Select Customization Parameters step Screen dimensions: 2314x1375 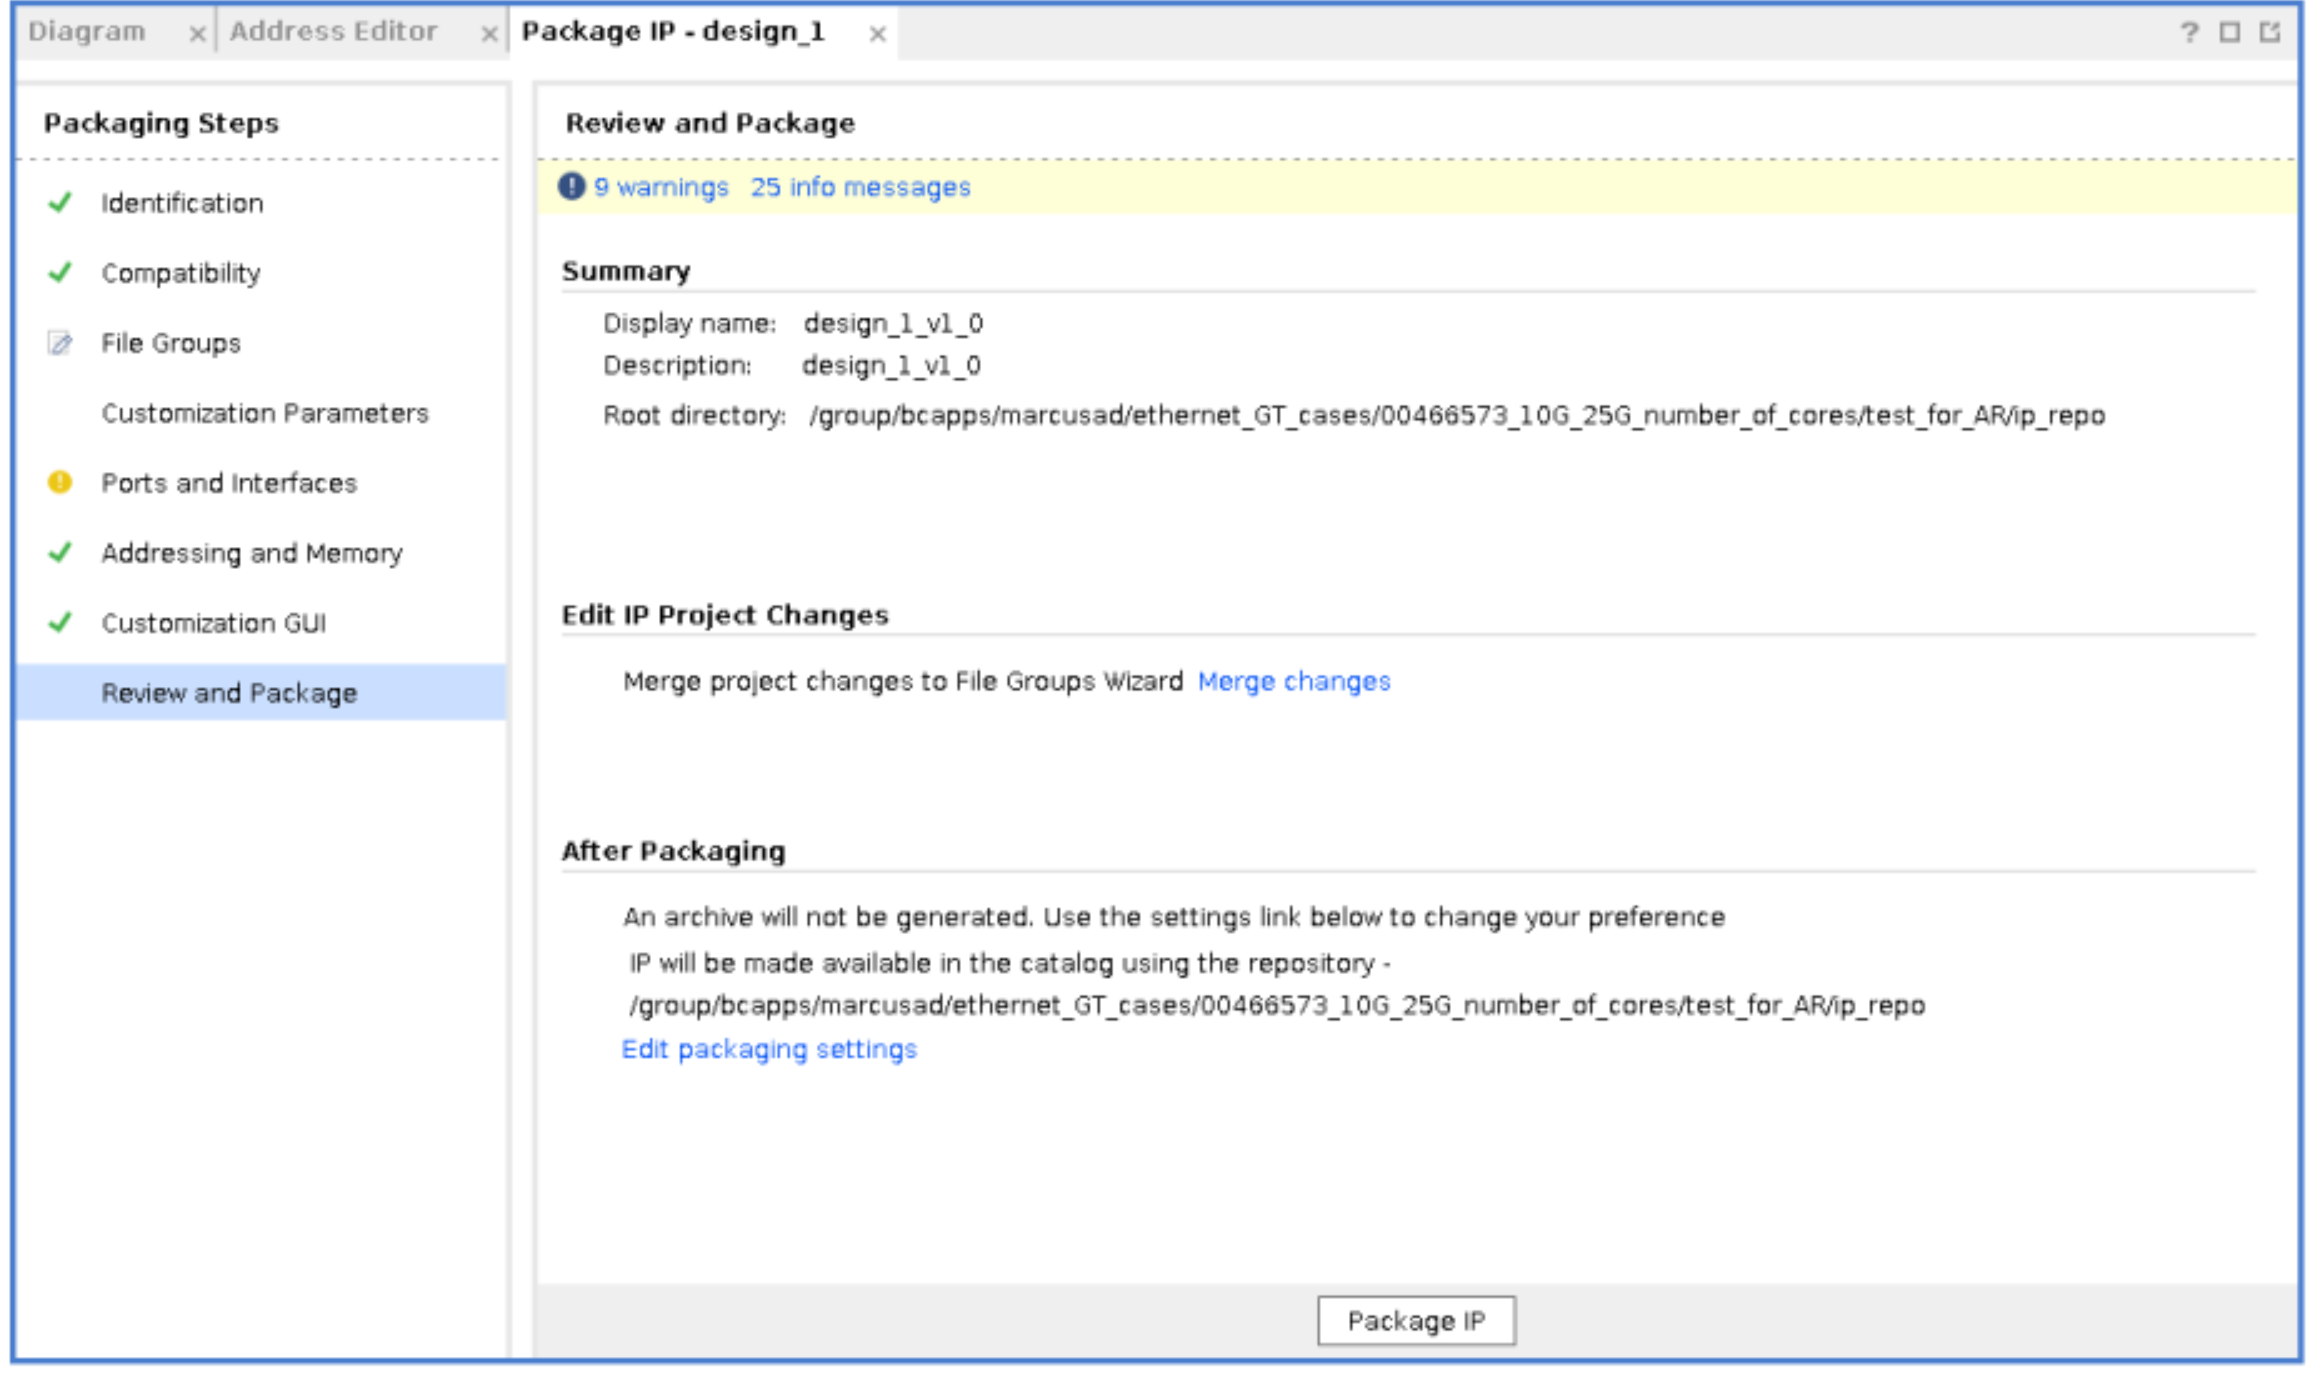click(x=264, y=414)
